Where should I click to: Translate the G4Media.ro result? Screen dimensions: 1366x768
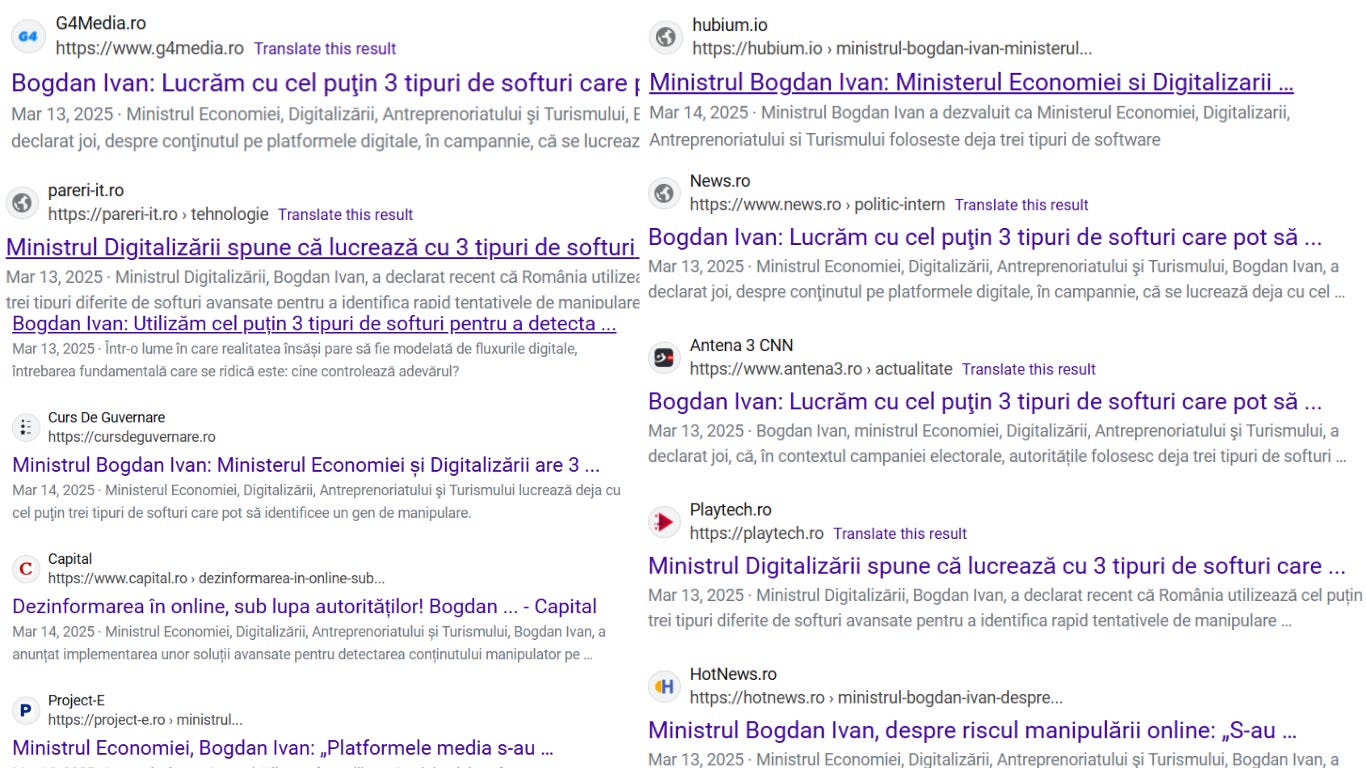[325, 48]
